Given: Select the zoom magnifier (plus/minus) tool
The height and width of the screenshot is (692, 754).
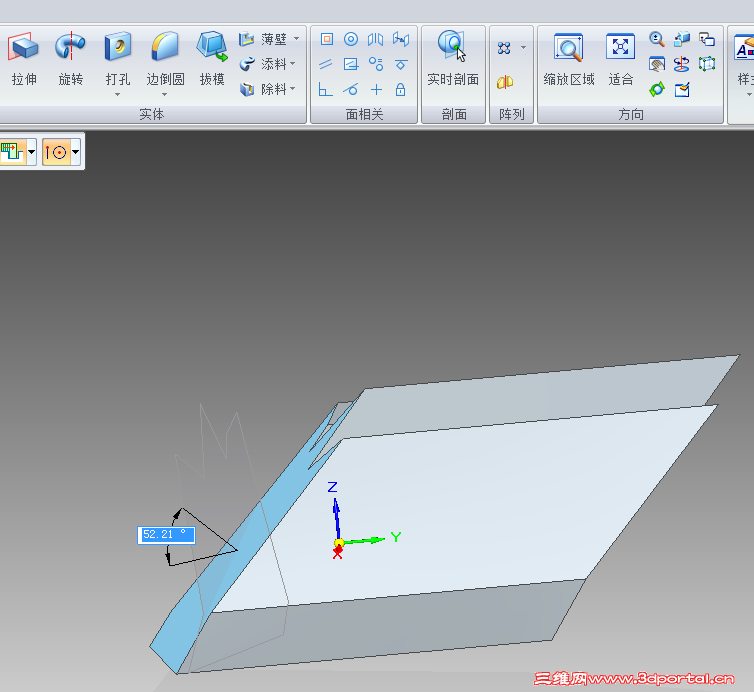Looking at the screenshot, I should pos(657,39).
